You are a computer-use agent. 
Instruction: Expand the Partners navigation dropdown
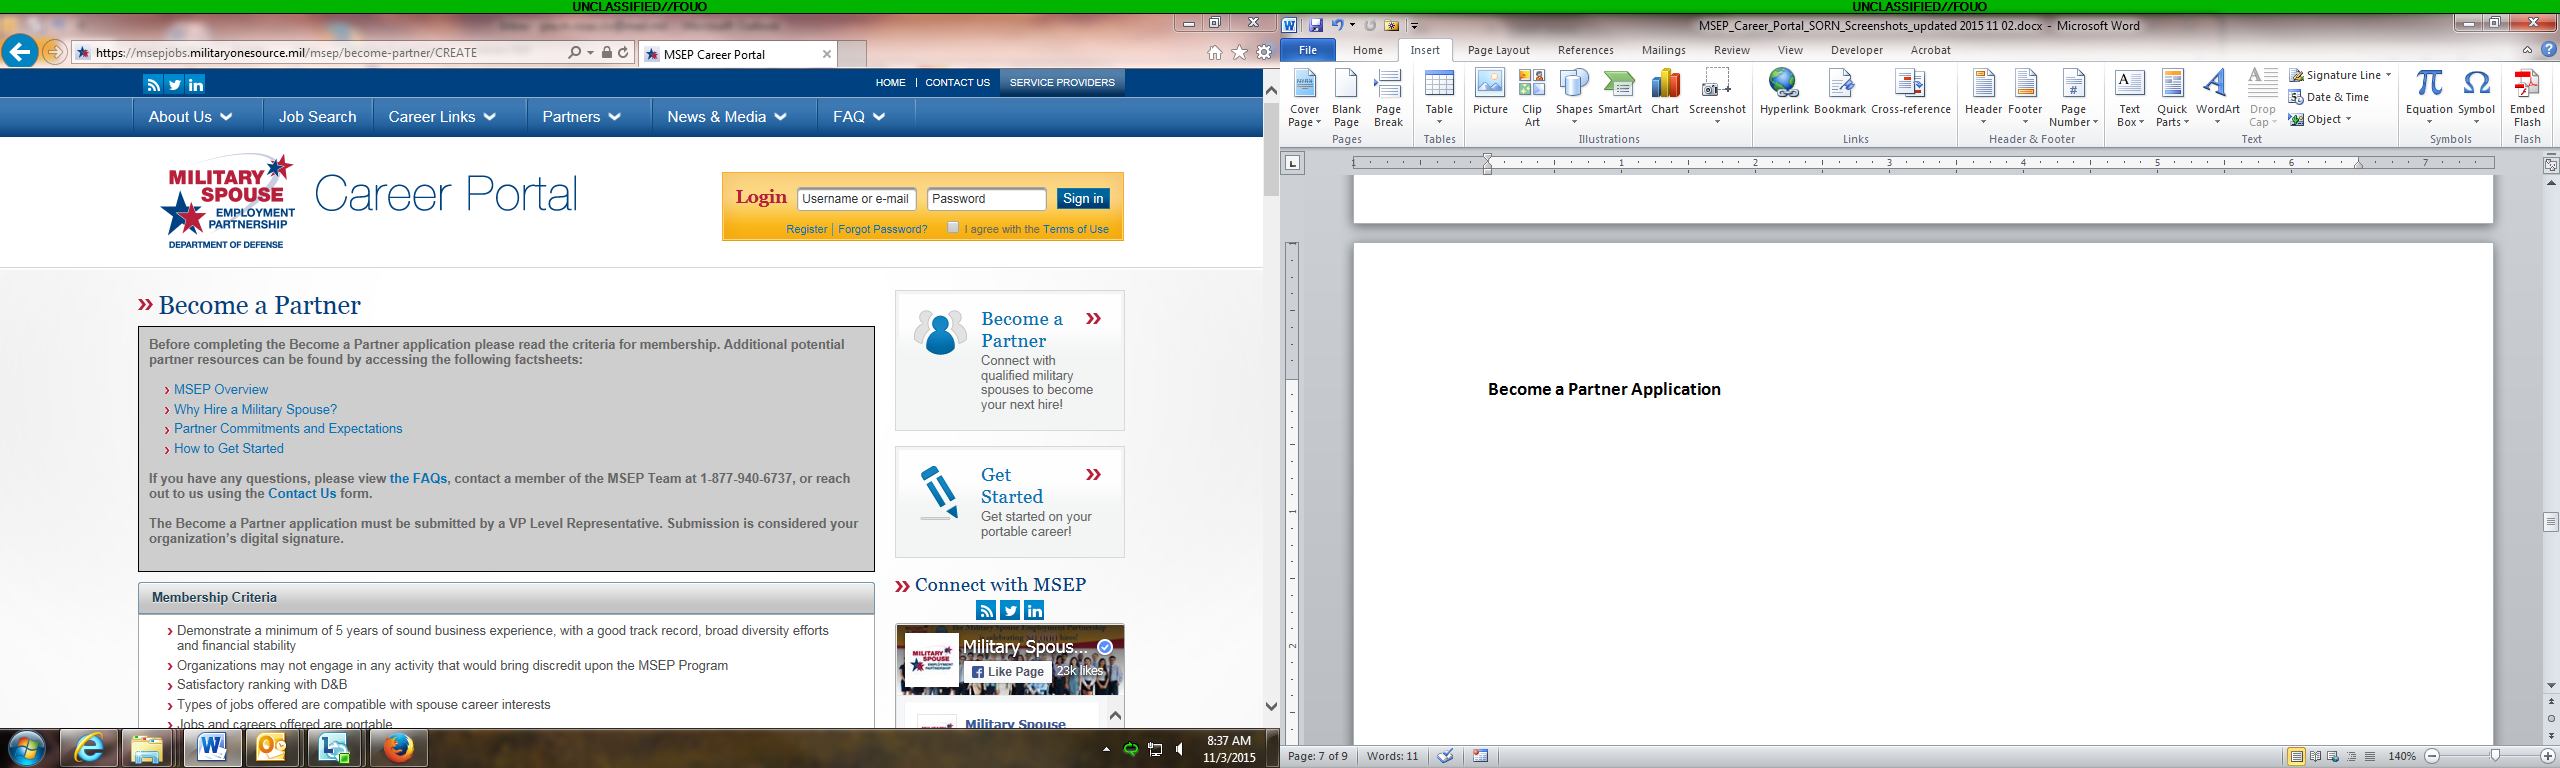coord(581,117)
